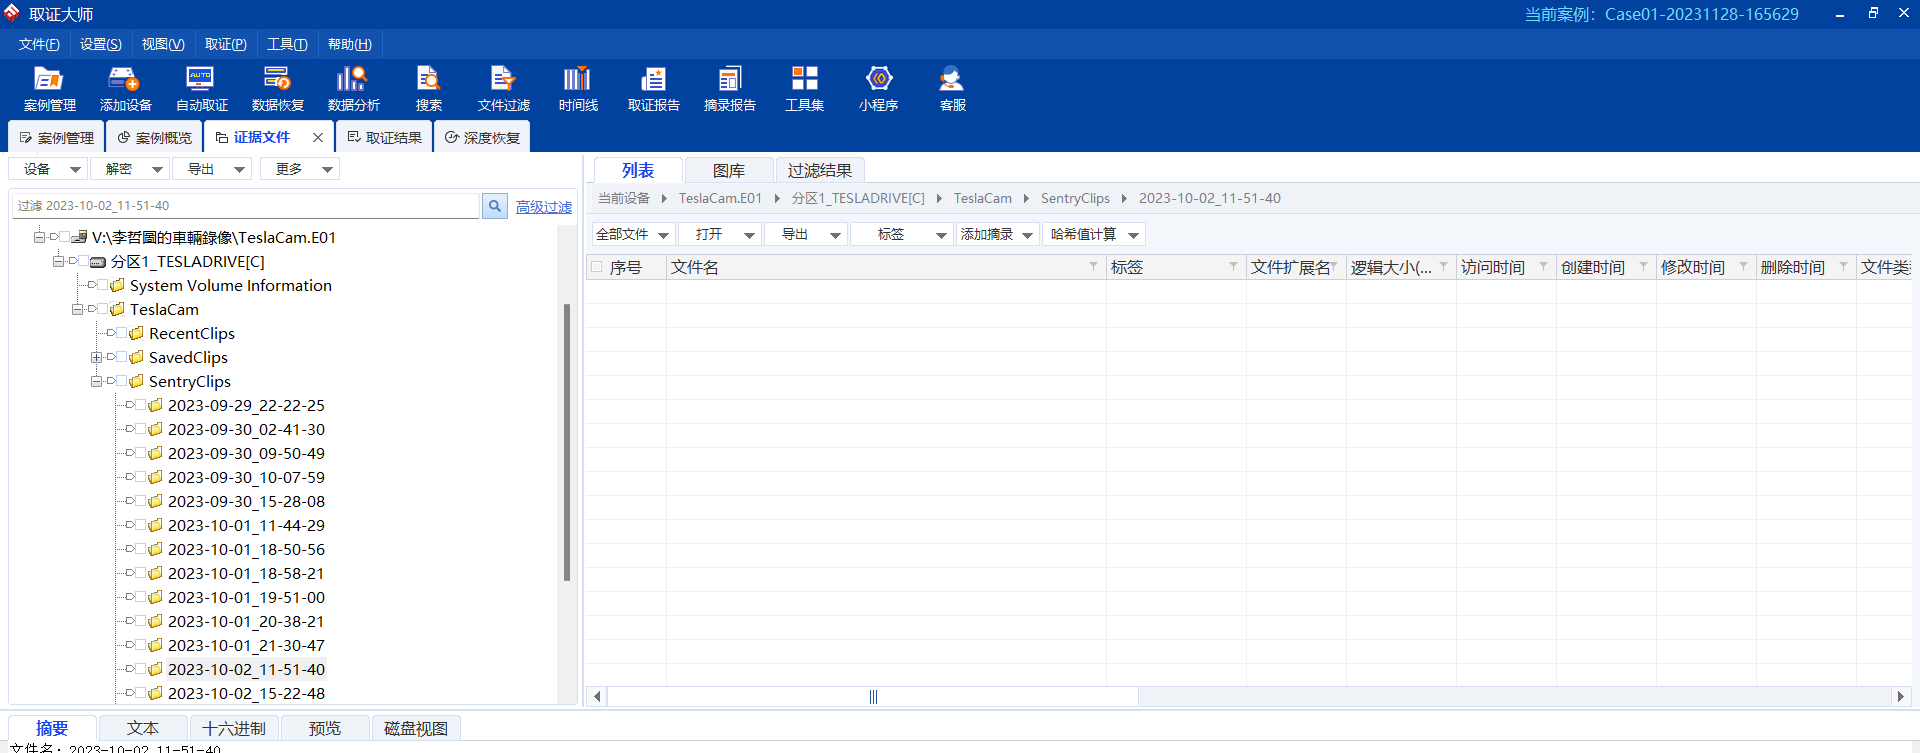Viewport: 1920px width, 753px height.
Task: Generate 取证报告 from the toolbar
Action: [653, 88]
